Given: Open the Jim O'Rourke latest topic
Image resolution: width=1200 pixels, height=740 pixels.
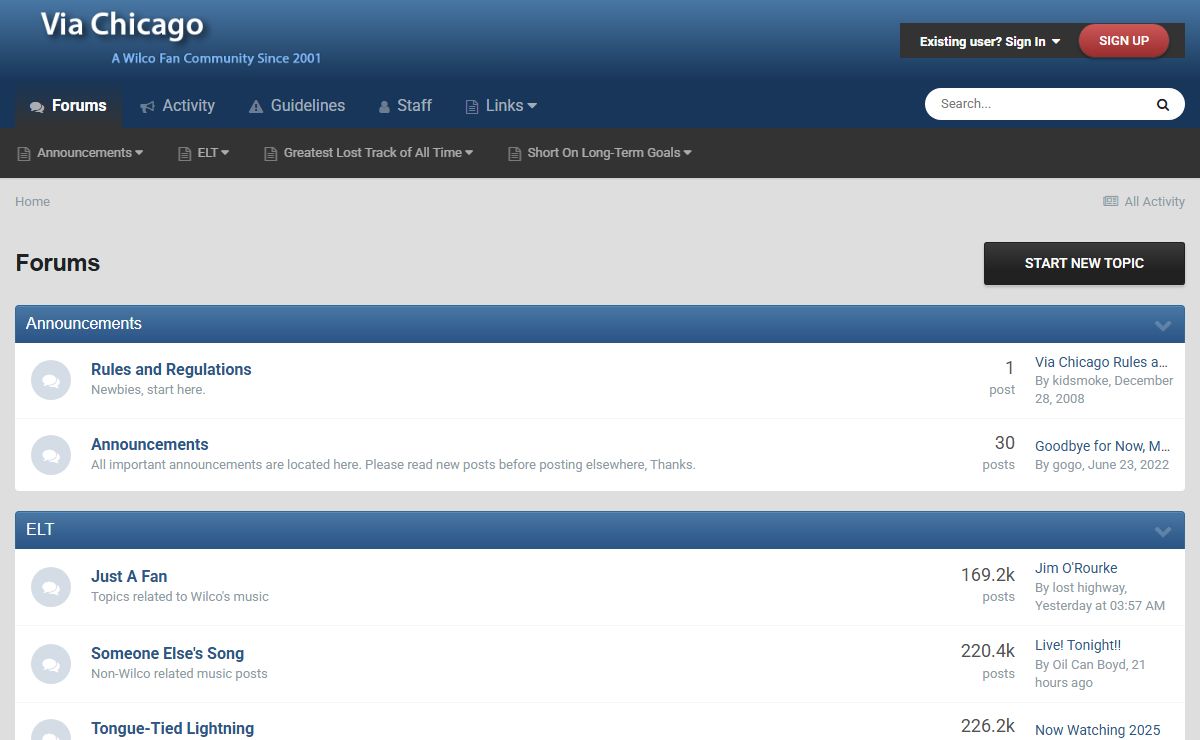Looking at the screenshot, I should [1076, 568].
